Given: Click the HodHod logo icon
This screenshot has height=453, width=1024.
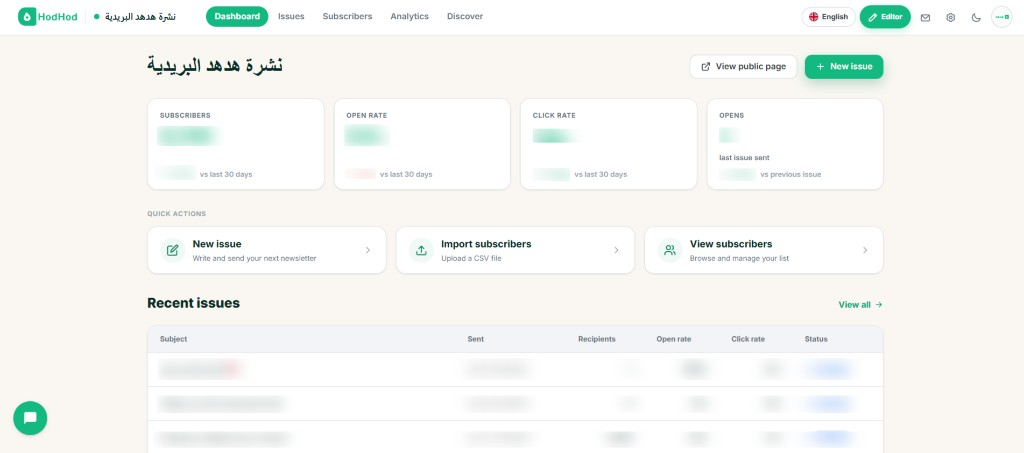Looking at the screenshot, I should 27,17.
